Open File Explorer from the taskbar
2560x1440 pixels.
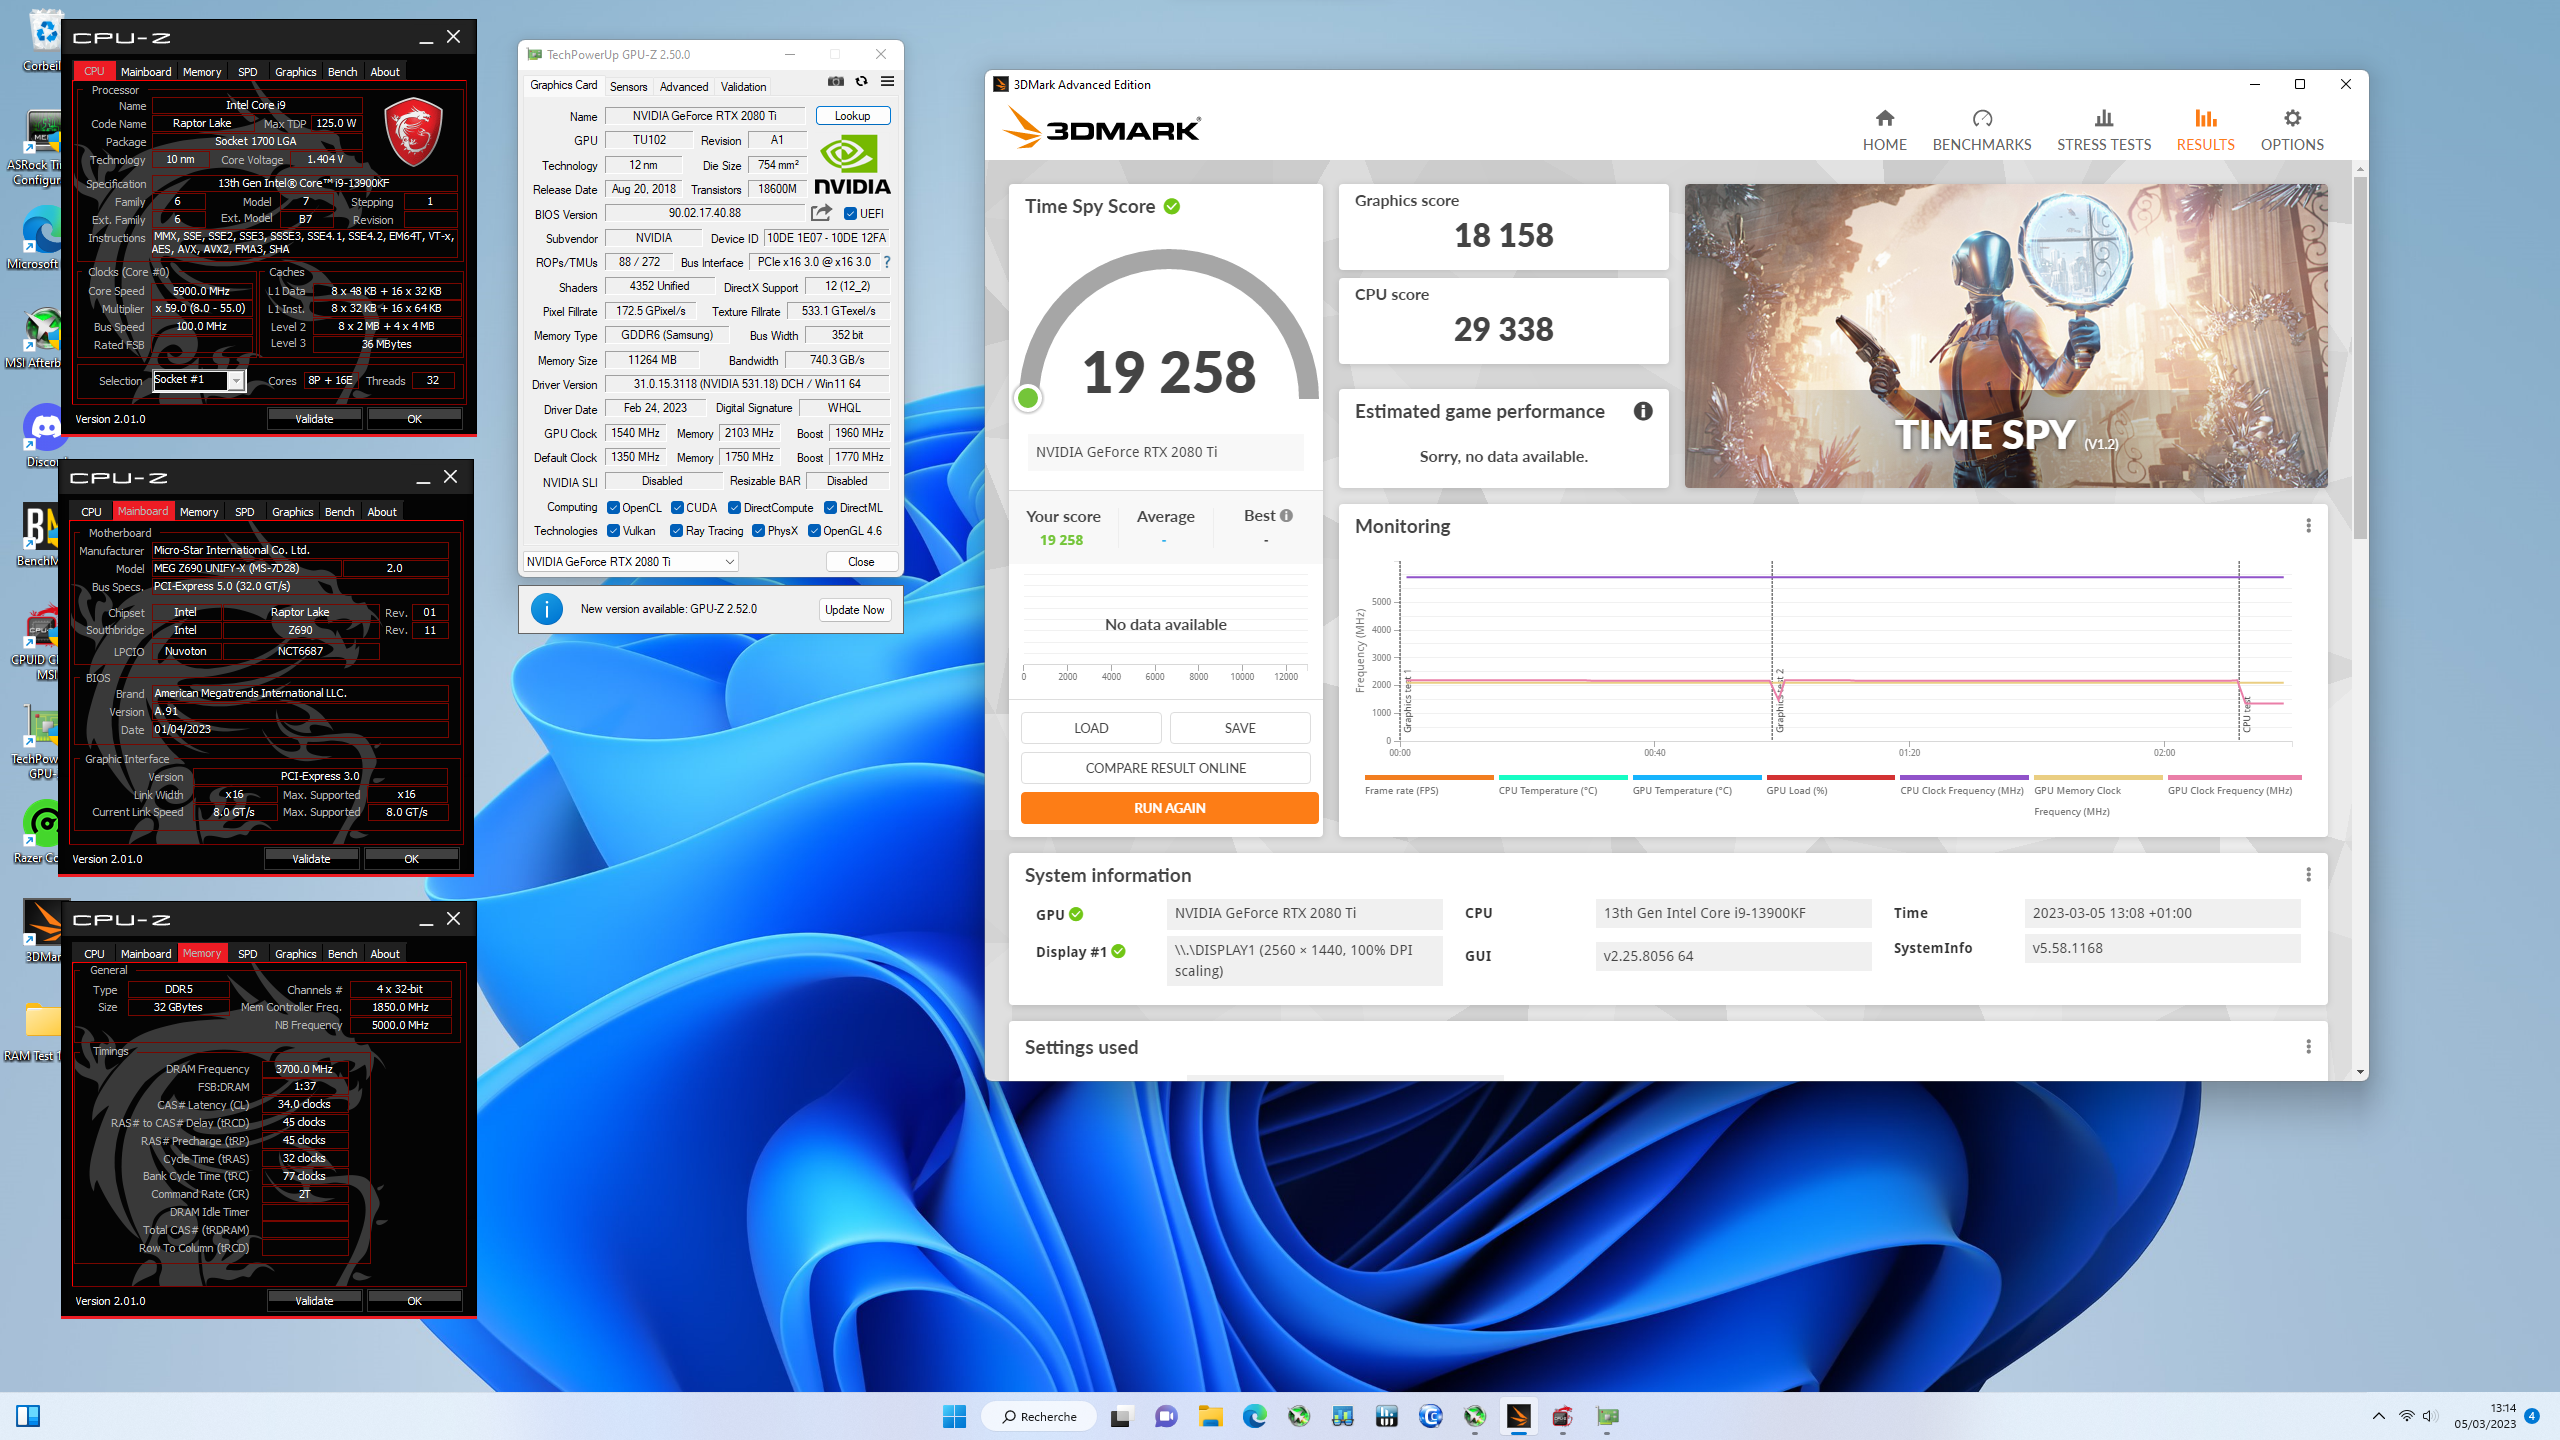click(x=1211, y=1416)
